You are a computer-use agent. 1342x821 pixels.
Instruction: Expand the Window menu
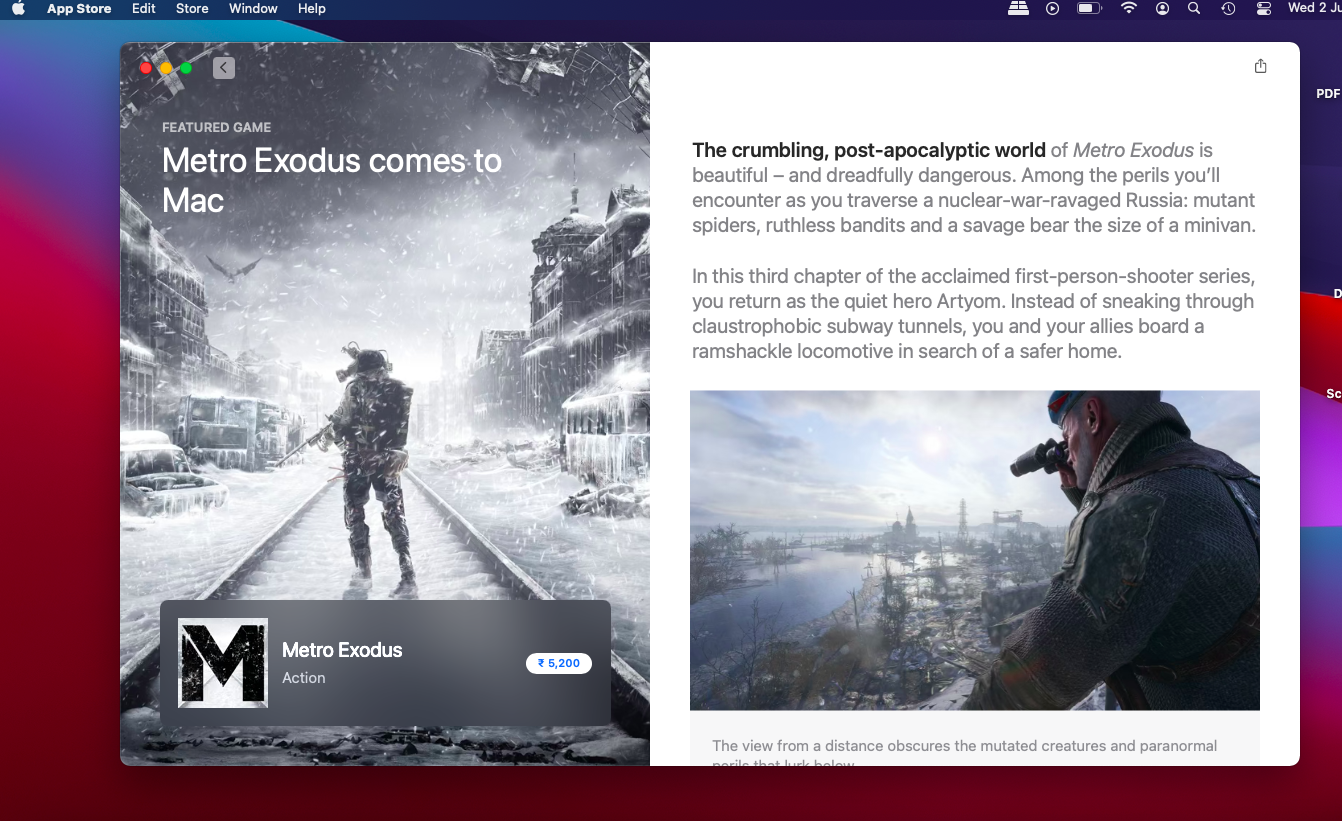(253, 8)
